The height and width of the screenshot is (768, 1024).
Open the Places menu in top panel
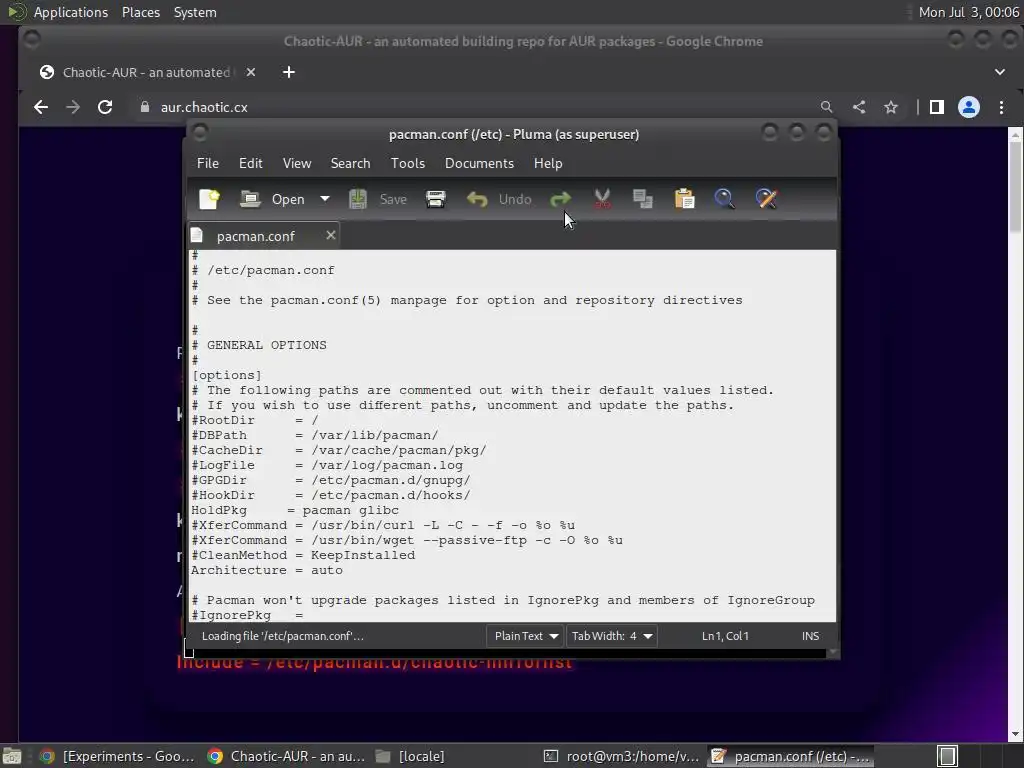click(x=140, y=12)
